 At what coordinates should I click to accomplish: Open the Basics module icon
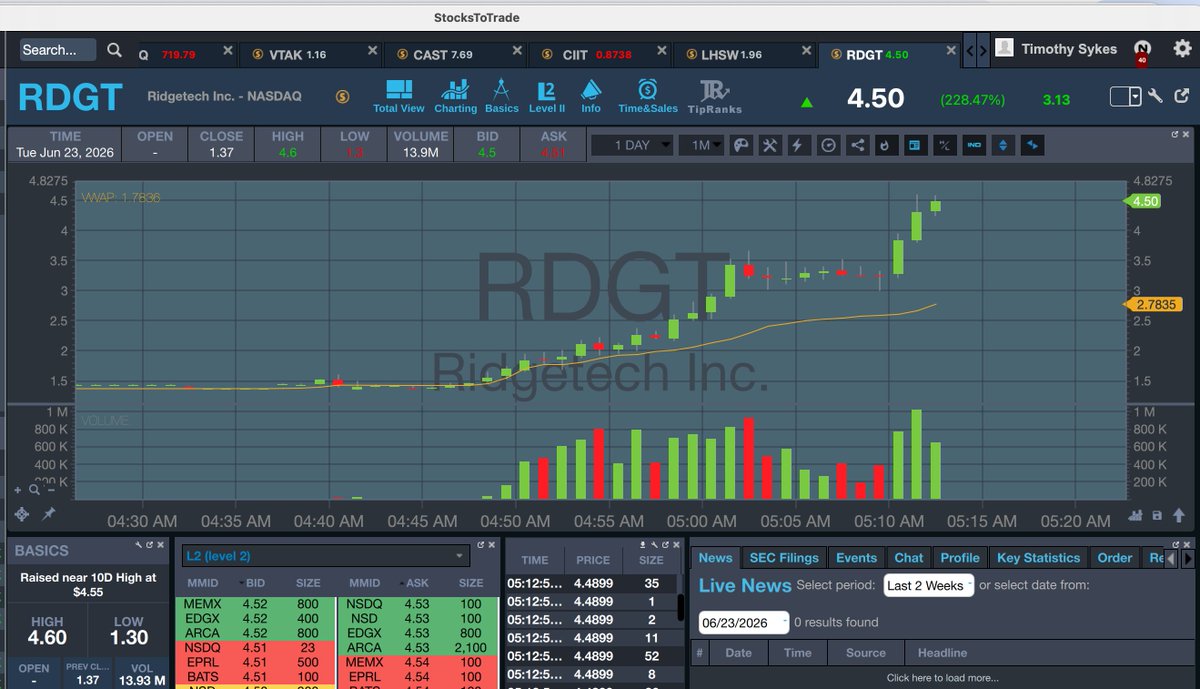click(502, 97)
